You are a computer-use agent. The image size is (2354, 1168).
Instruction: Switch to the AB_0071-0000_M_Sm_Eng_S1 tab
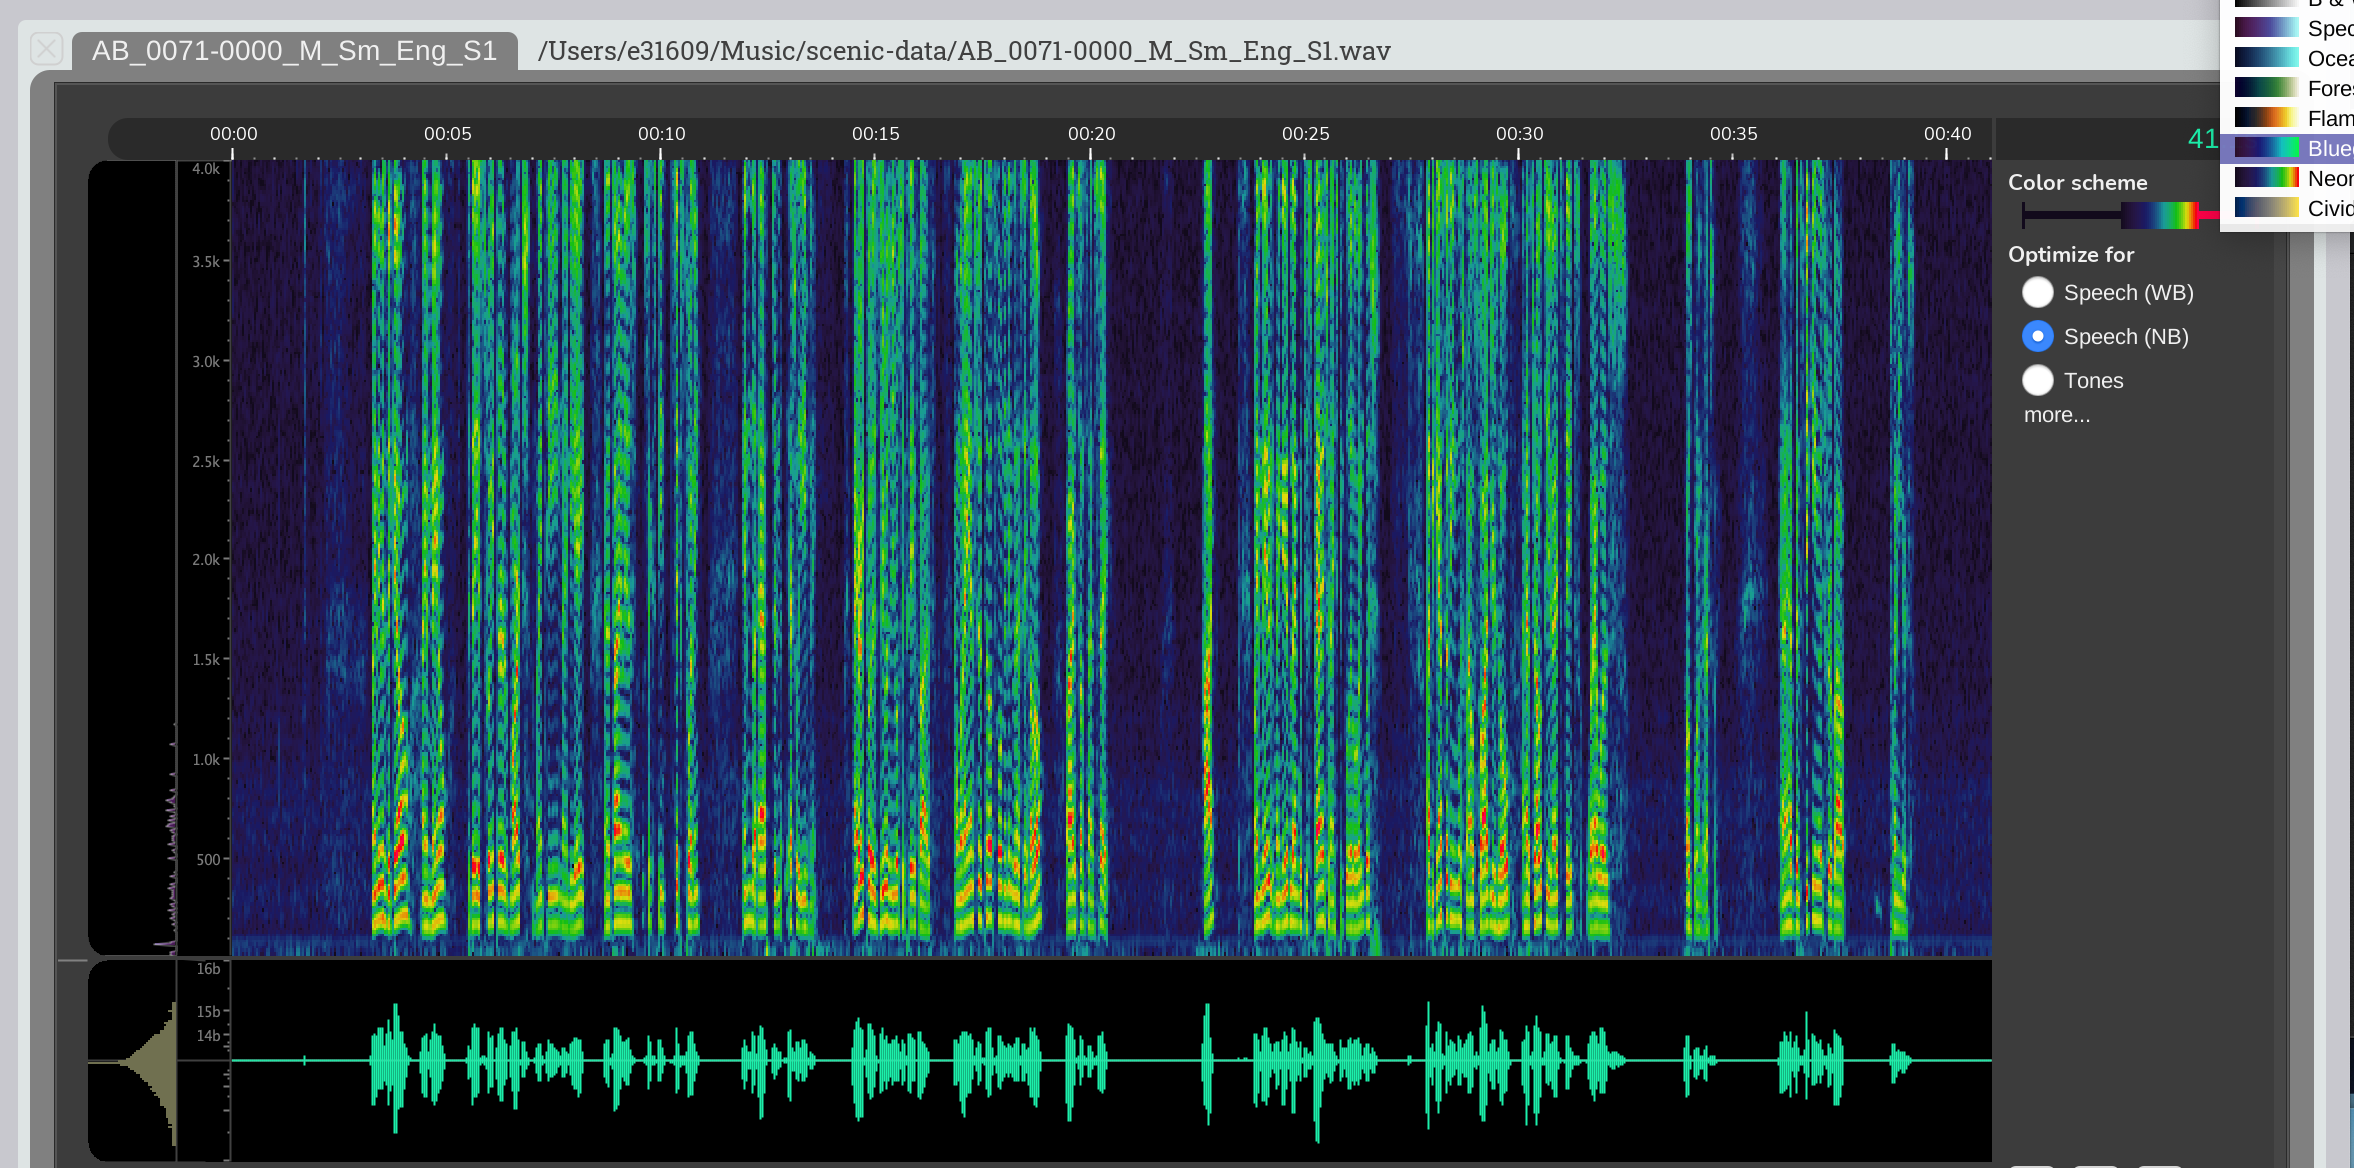coord(295,50)
